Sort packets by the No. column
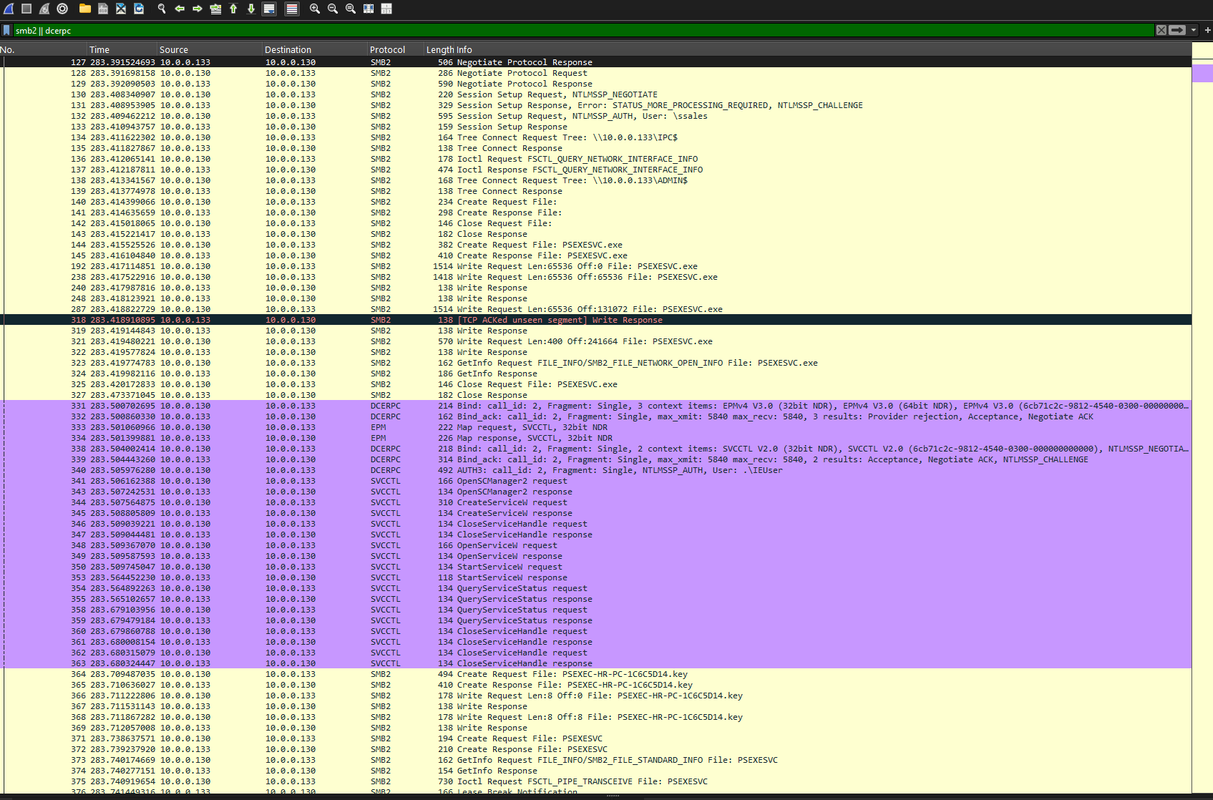This screenshot has width=1213, height=800. pyautogui.click(x=43, y=49)
